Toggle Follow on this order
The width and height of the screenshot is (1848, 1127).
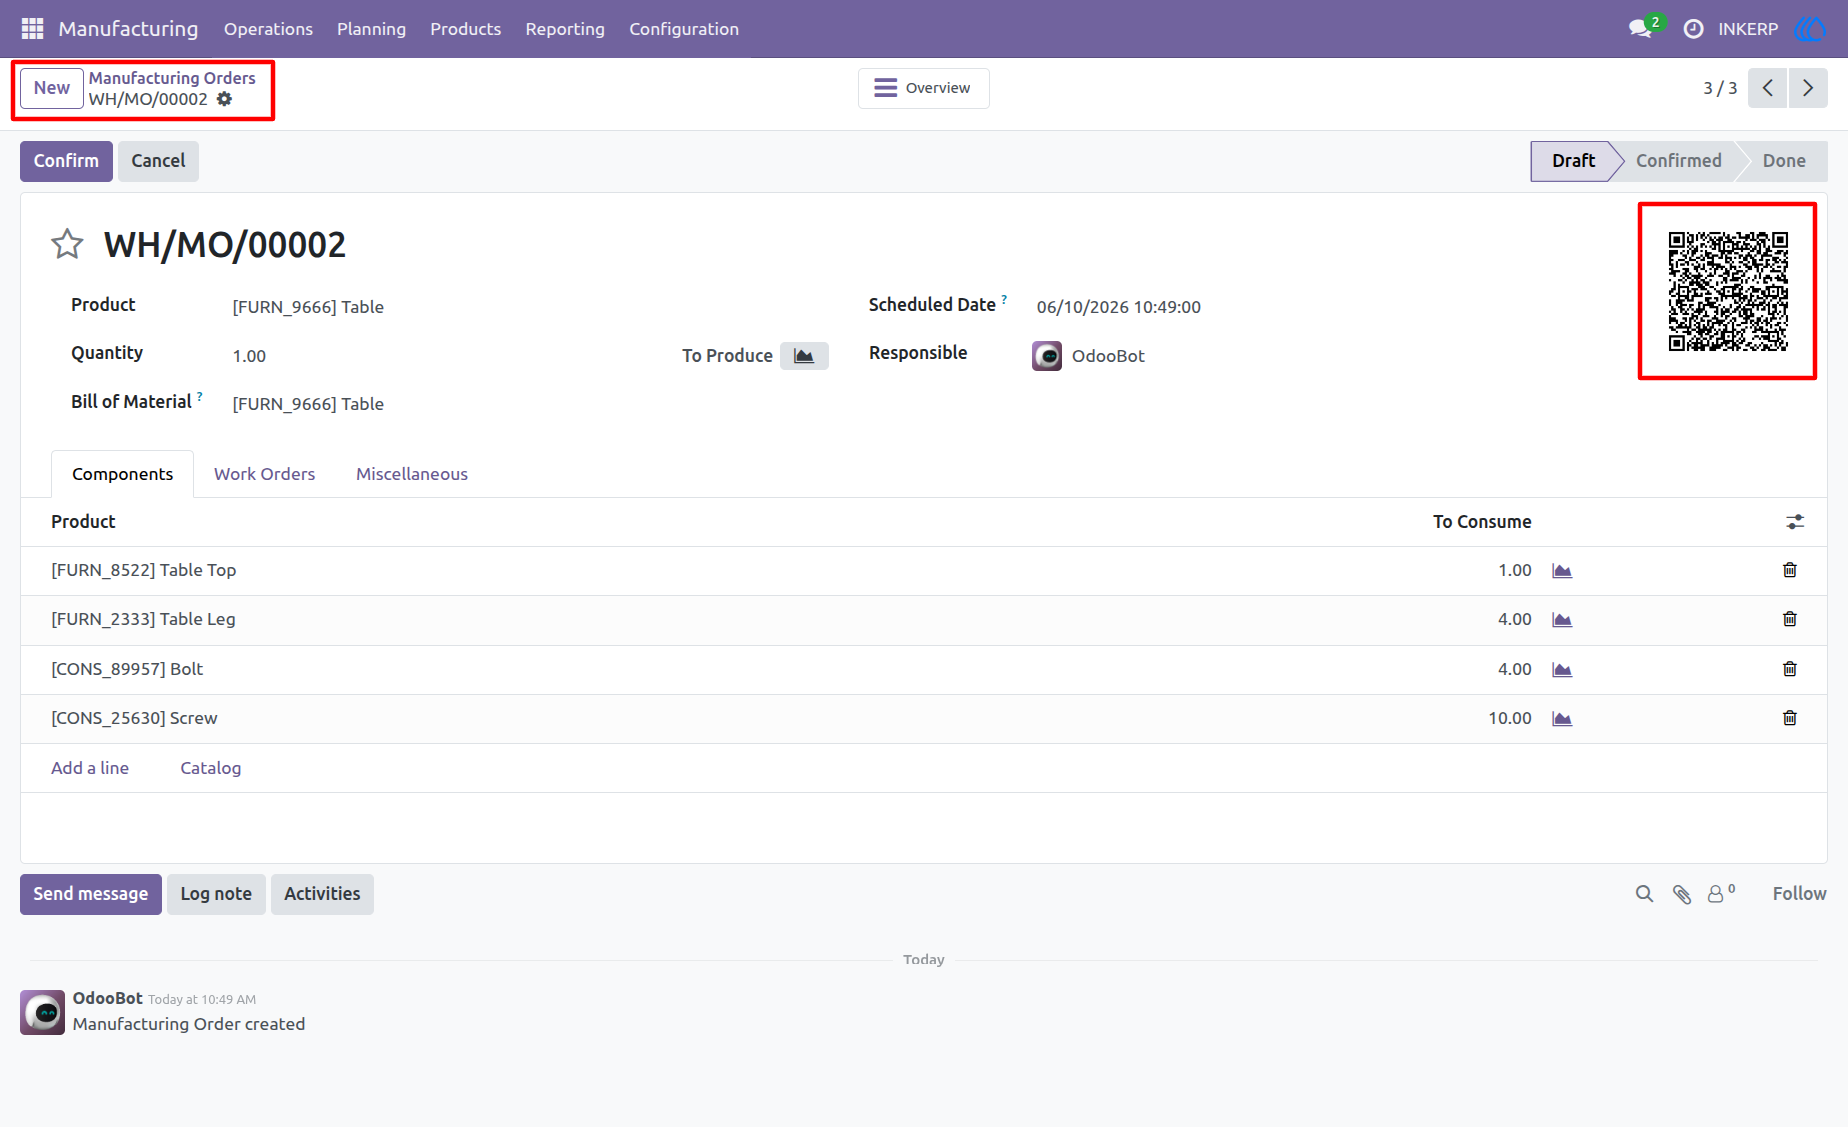click(x=1799, y=894)
